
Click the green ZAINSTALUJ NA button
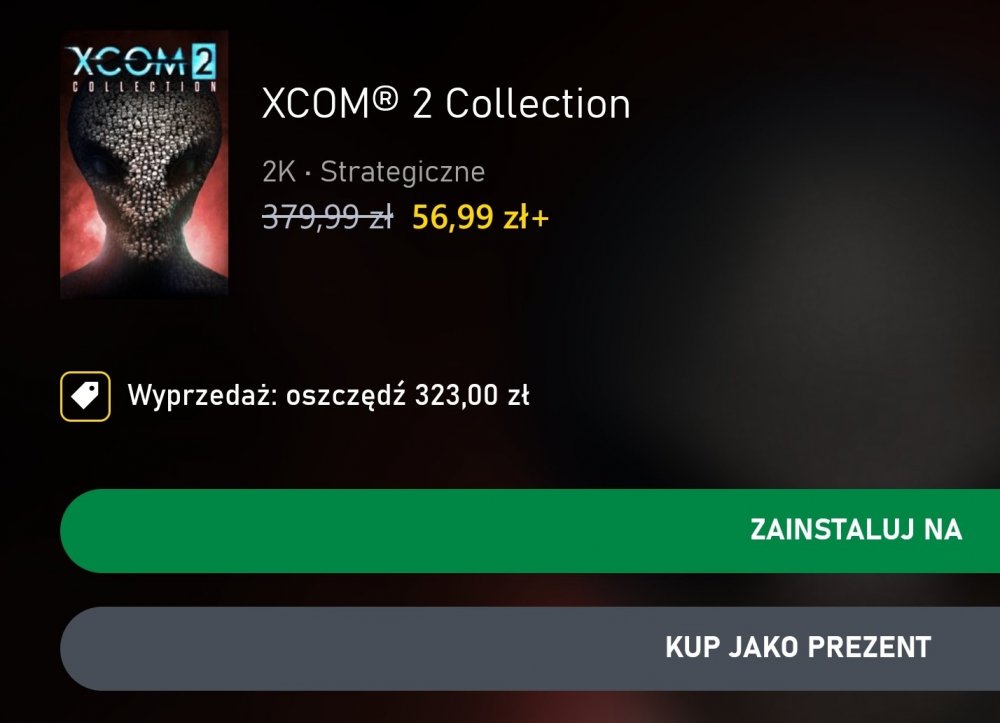point(530,530)
